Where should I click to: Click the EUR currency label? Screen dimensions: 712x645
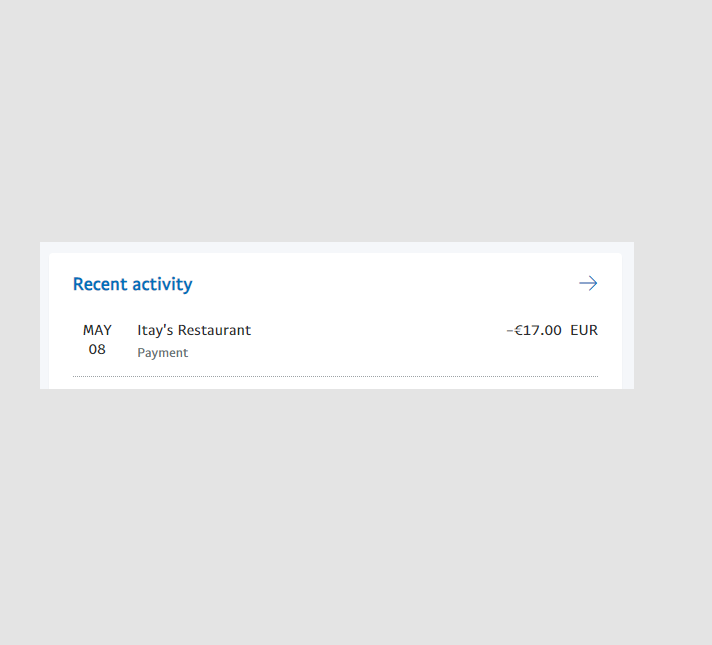tap(584, 330)
